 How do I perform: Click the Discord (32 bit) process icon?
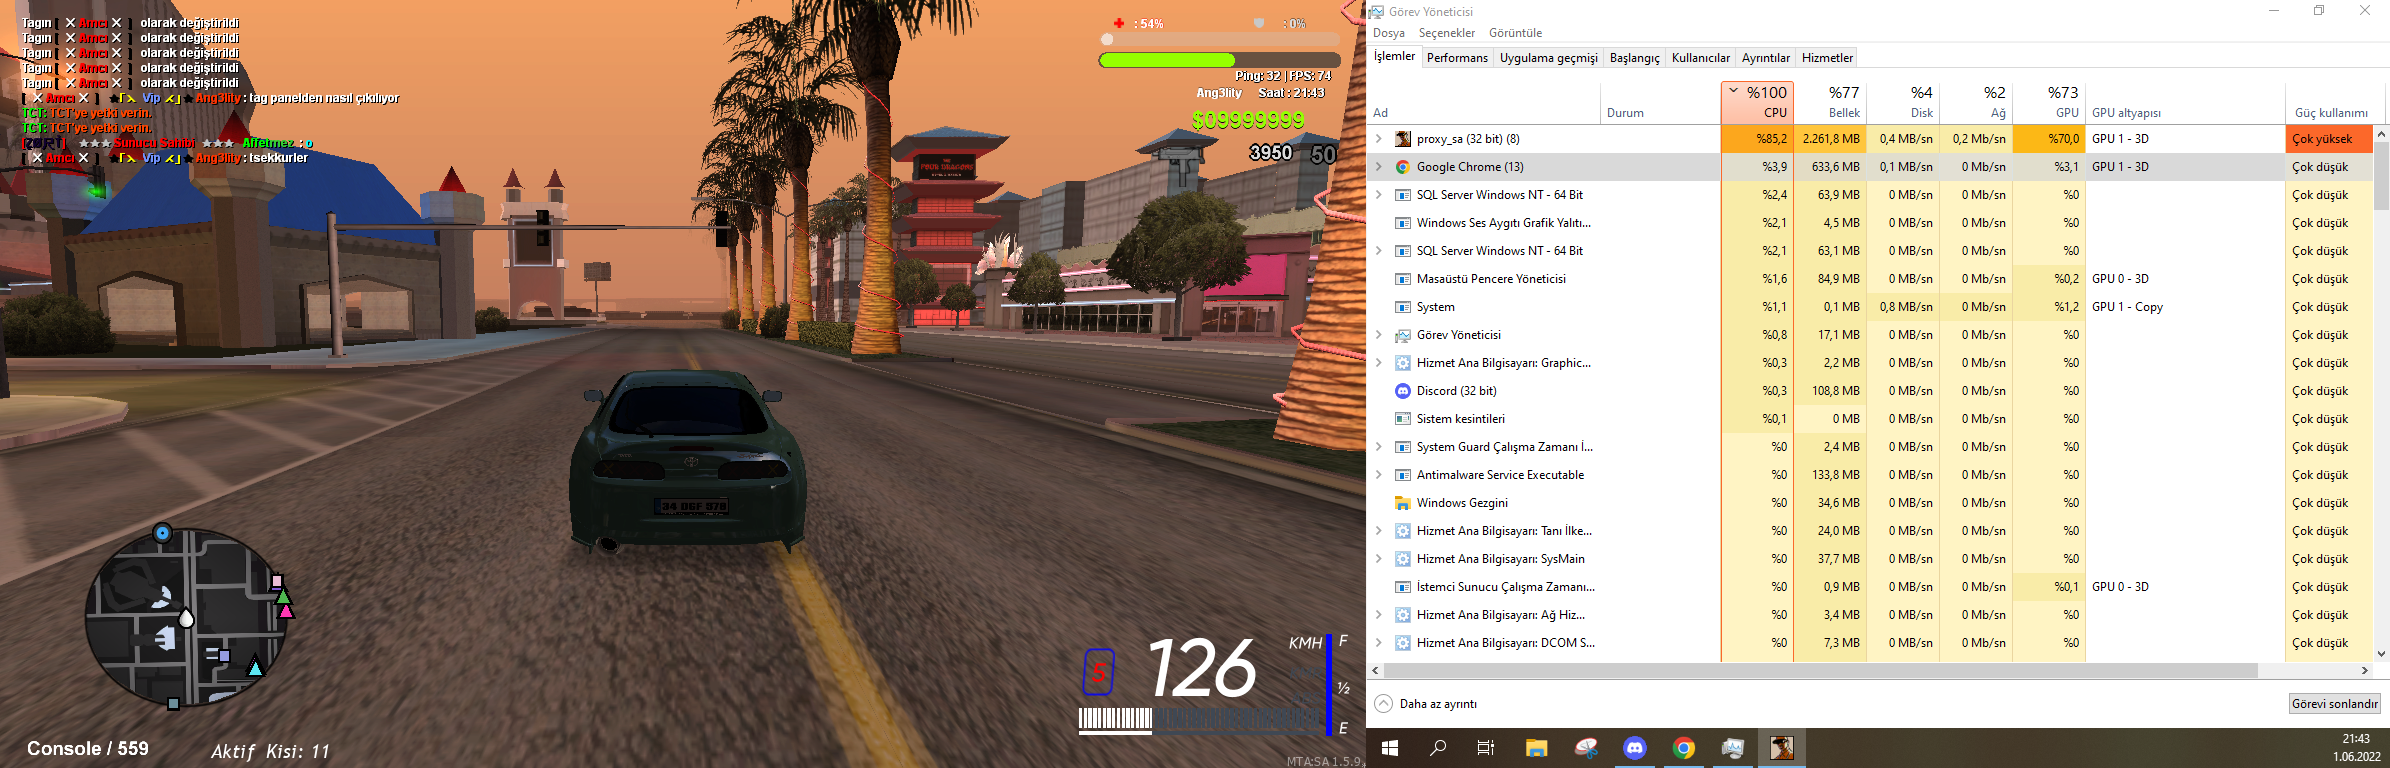pyautogui.click(x=1403, y=391)
